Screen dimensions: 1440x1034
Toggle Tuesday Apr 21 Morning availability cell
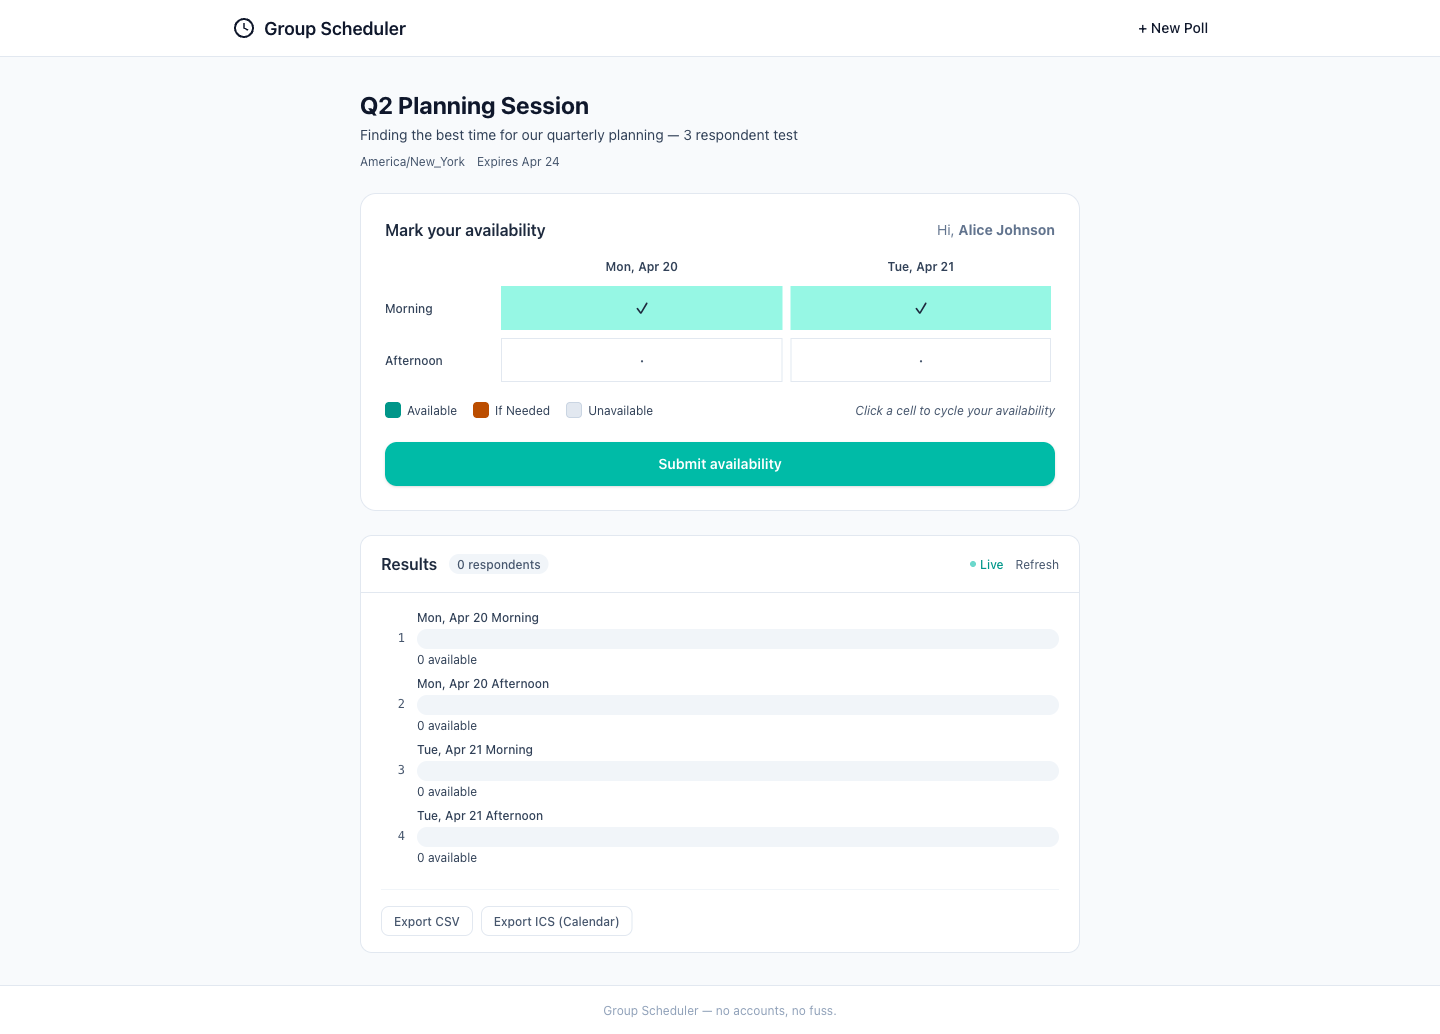pos(920,308)
